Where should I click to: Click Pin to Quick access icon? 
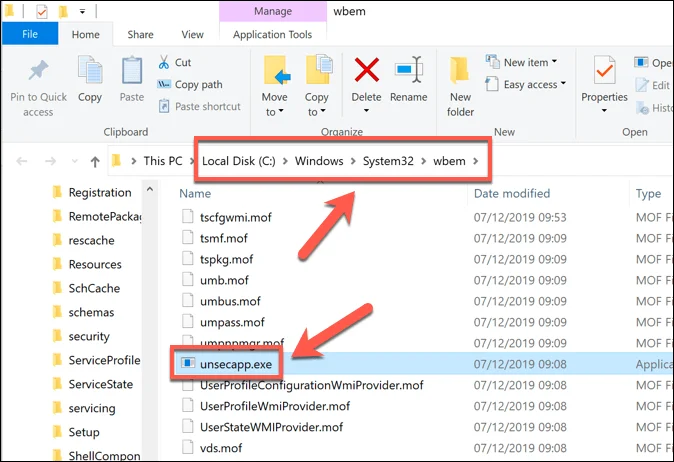point(38,70)
